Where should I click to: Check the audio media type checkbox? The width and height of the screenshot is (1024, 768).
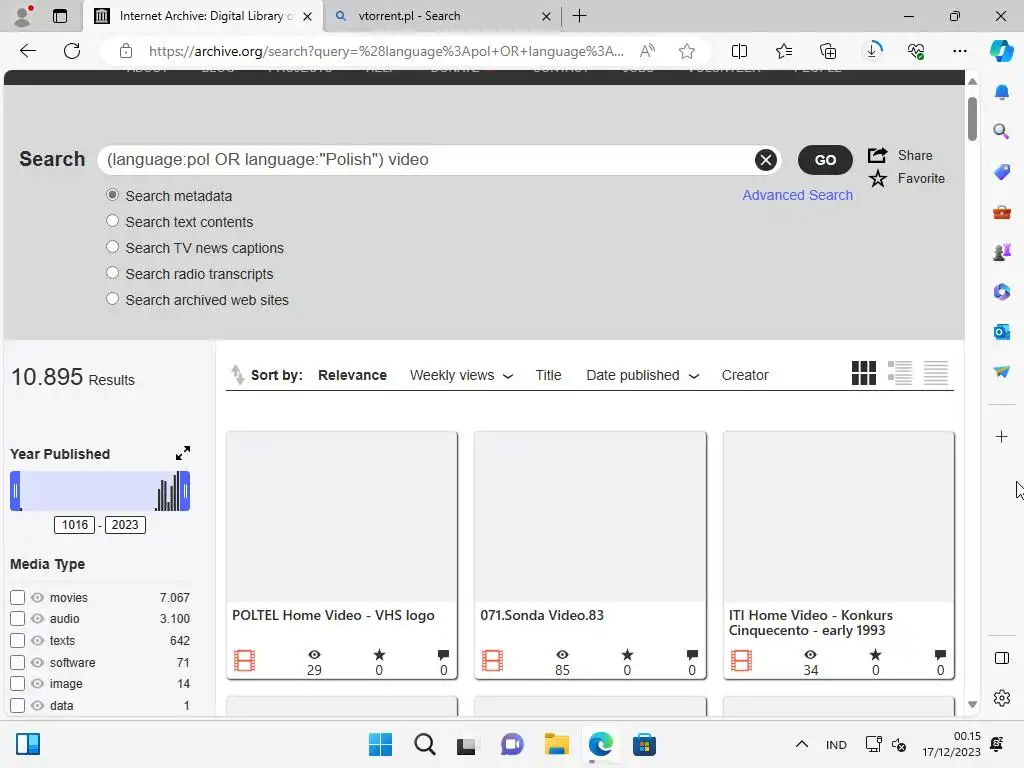[x=18, y=618]
